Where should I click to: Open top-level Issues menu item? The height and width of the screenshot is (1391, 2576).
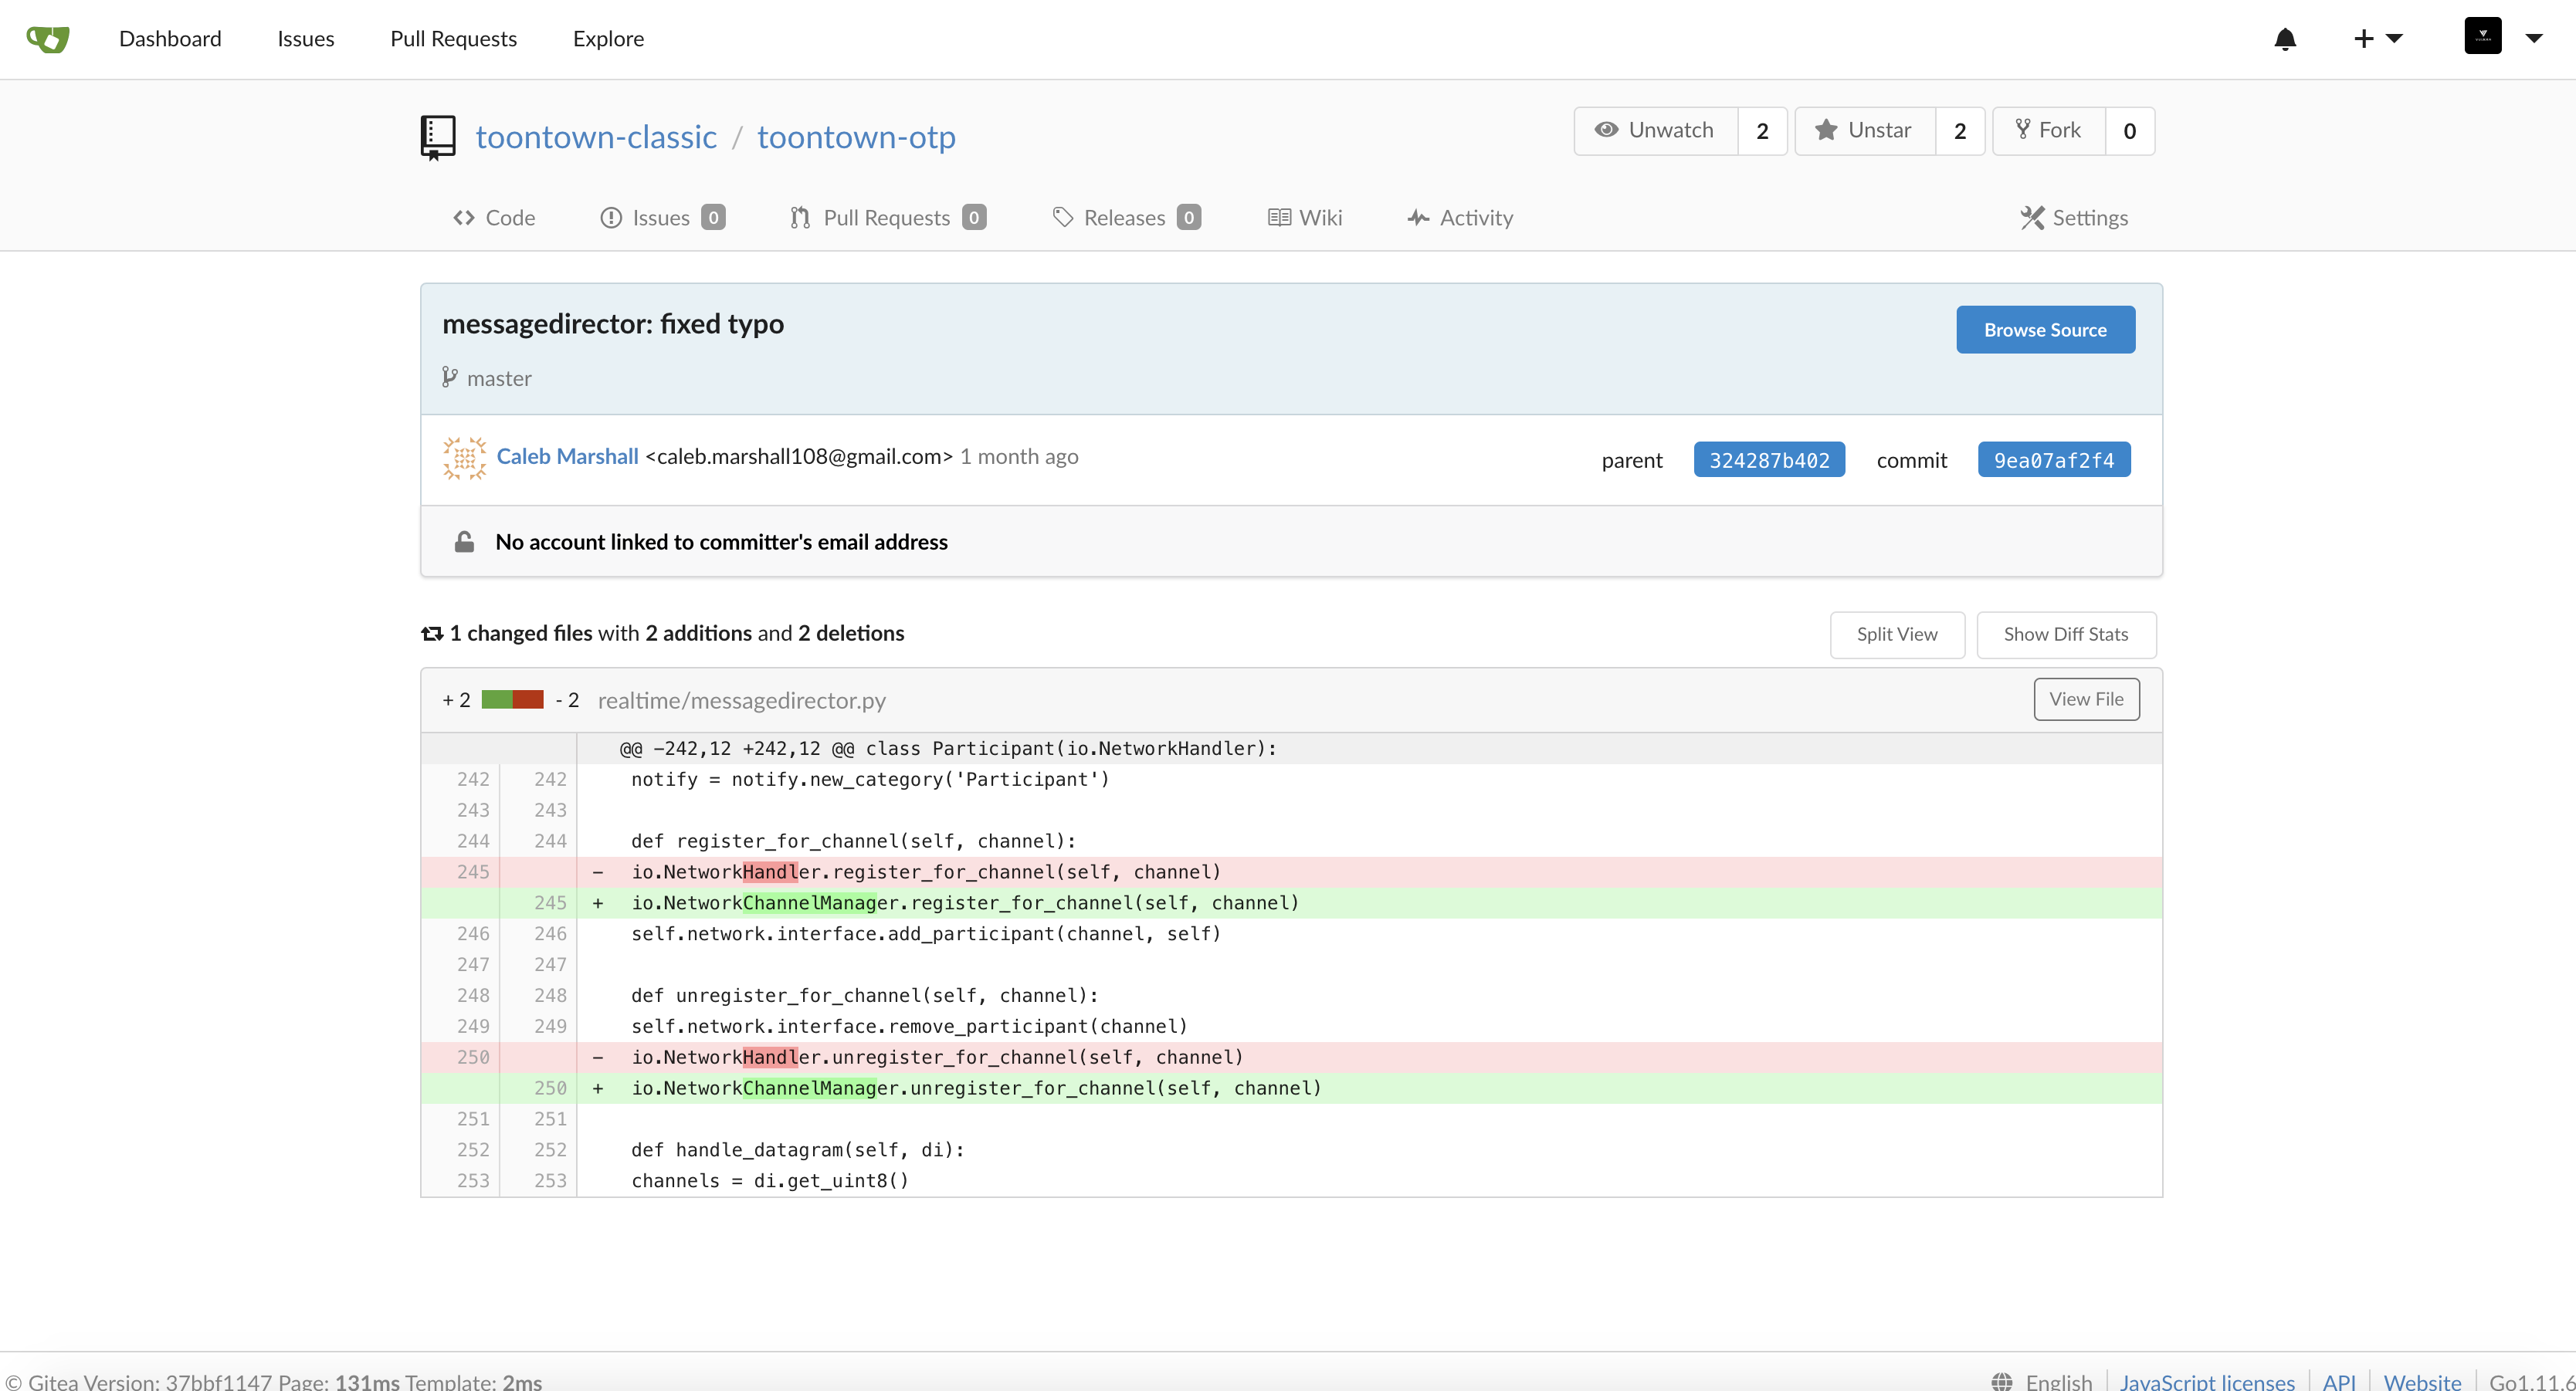point(306,39)
